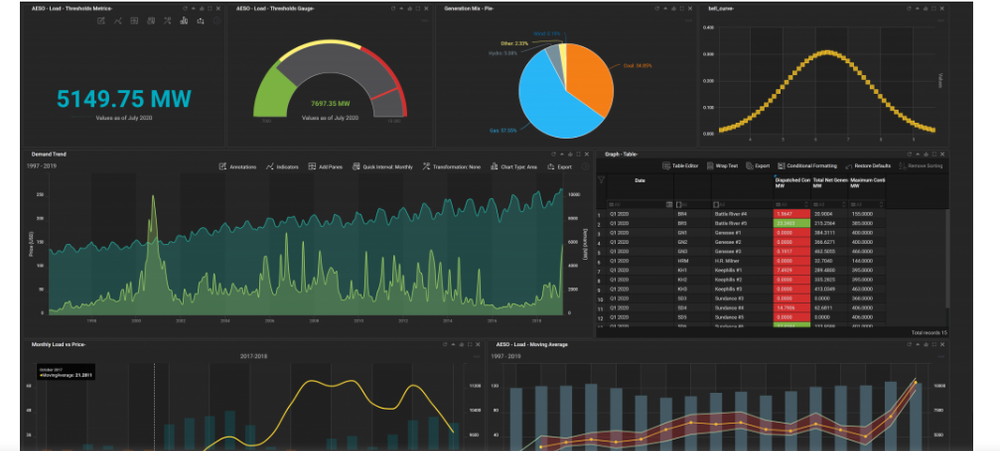Click the export icon in Thresholds Metrics toolbar
This screenshot has width=1000, height=451.
click(x=200, y=21)
